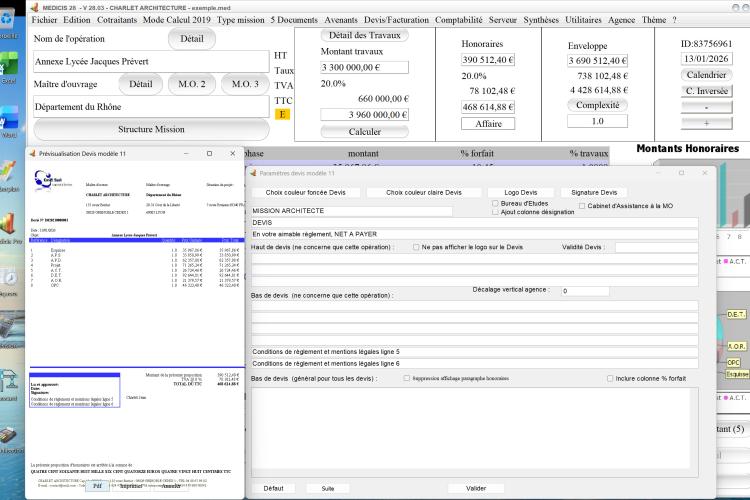Click the Medicis app icon in main title bar
Image resolution: width=750 pixels, height=500 pixels.
tap(34, 8)
